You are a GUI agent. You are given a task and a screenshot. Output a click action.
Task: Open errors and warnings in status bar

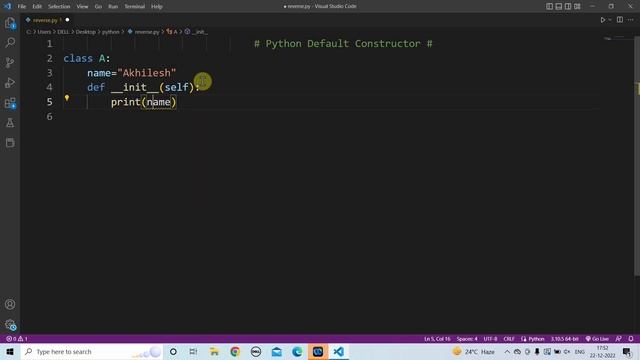click(17, 339)
